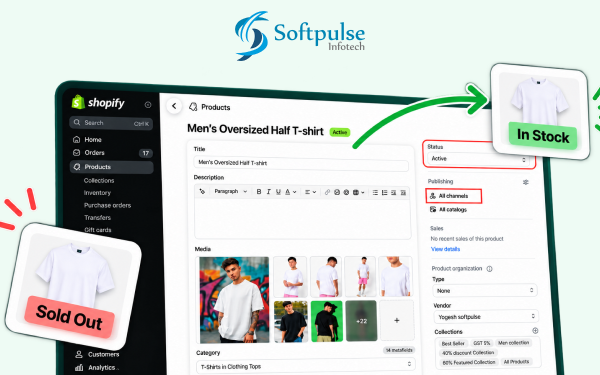Click the All catalogs icon
This screenshot has height=375, width=600.
coord(433,209)
